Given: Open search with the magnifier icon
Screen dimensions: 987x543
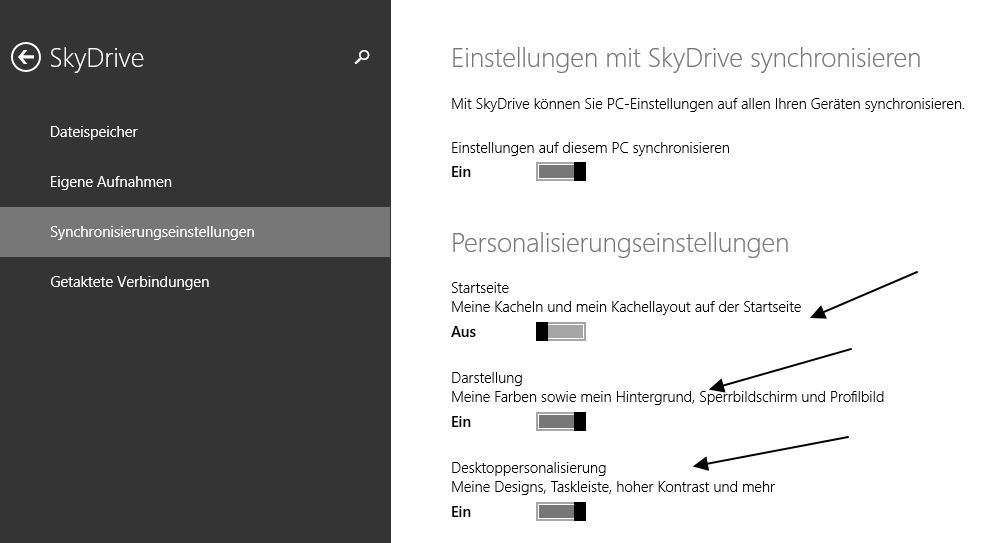Looking at the screenshot, I should (362, 57).
